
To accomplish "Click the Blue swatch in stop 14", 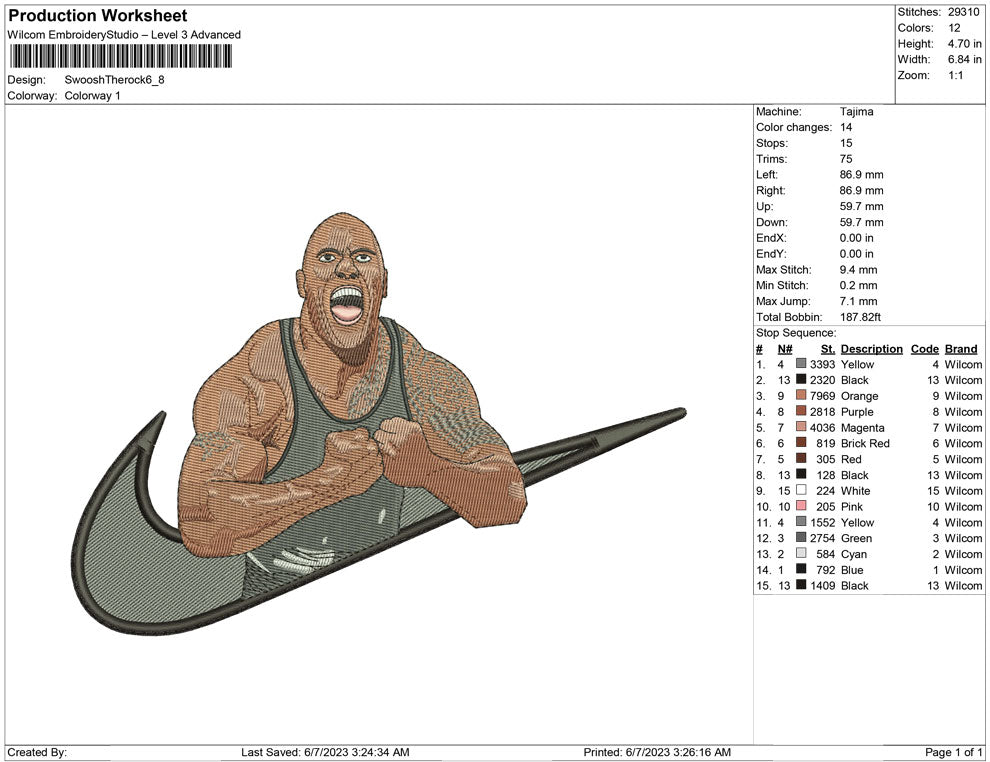I will (x=801, y=569).
